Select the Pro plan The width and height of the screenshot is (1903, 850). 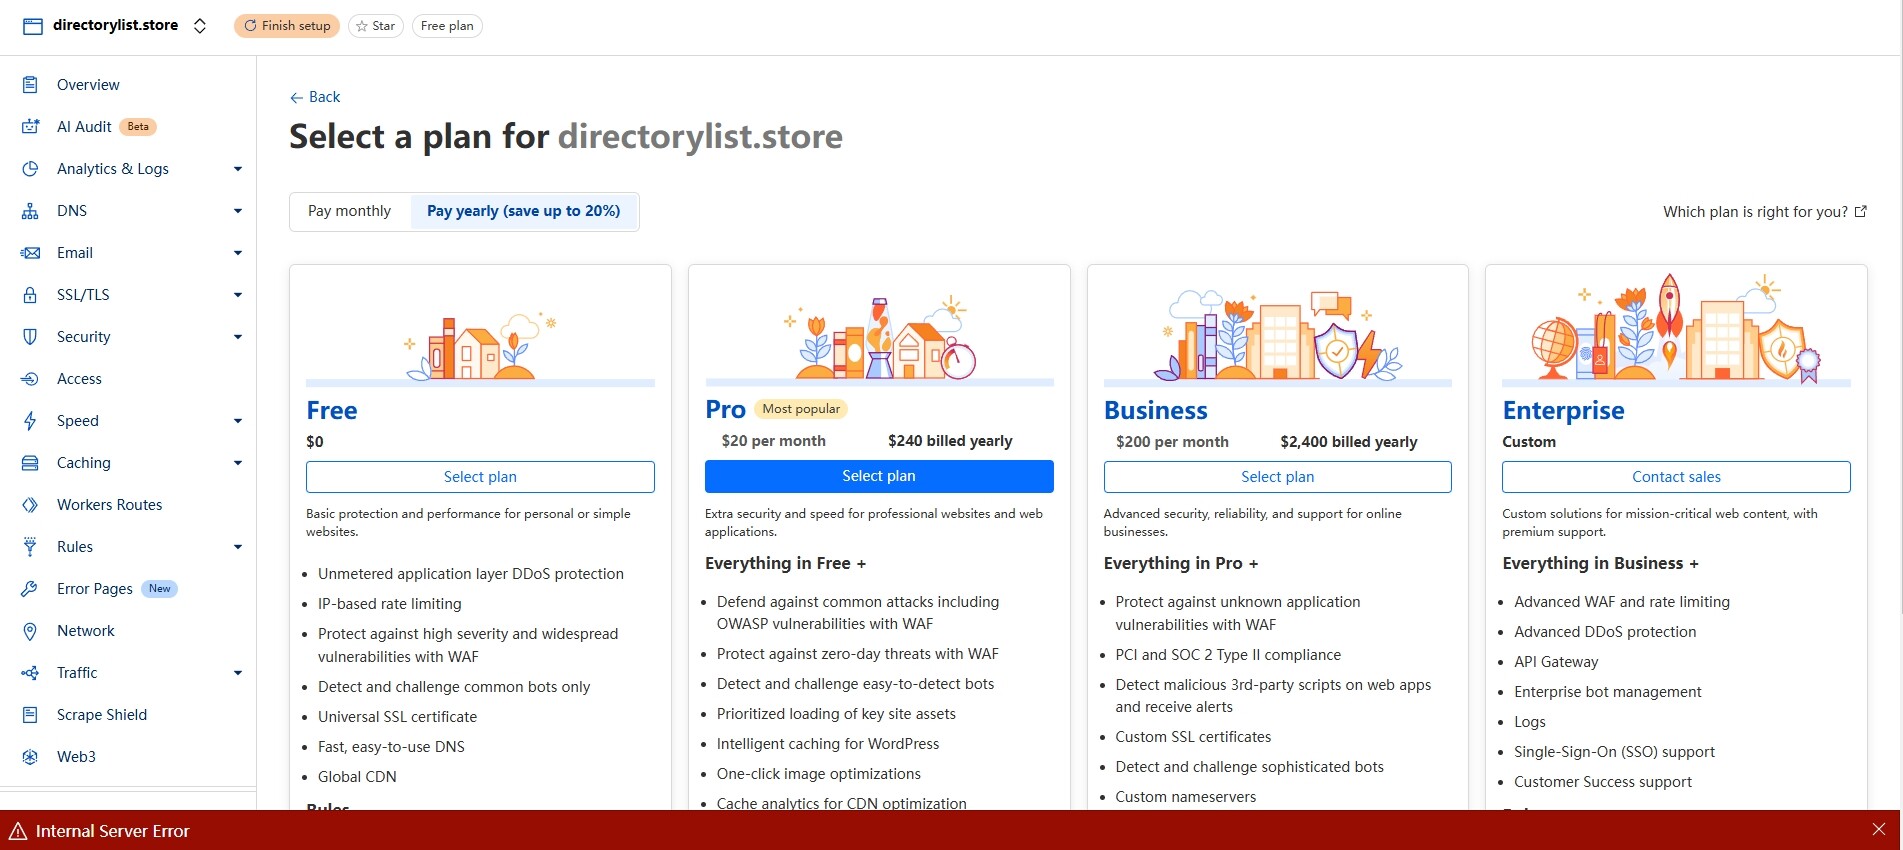coord(879,476)
